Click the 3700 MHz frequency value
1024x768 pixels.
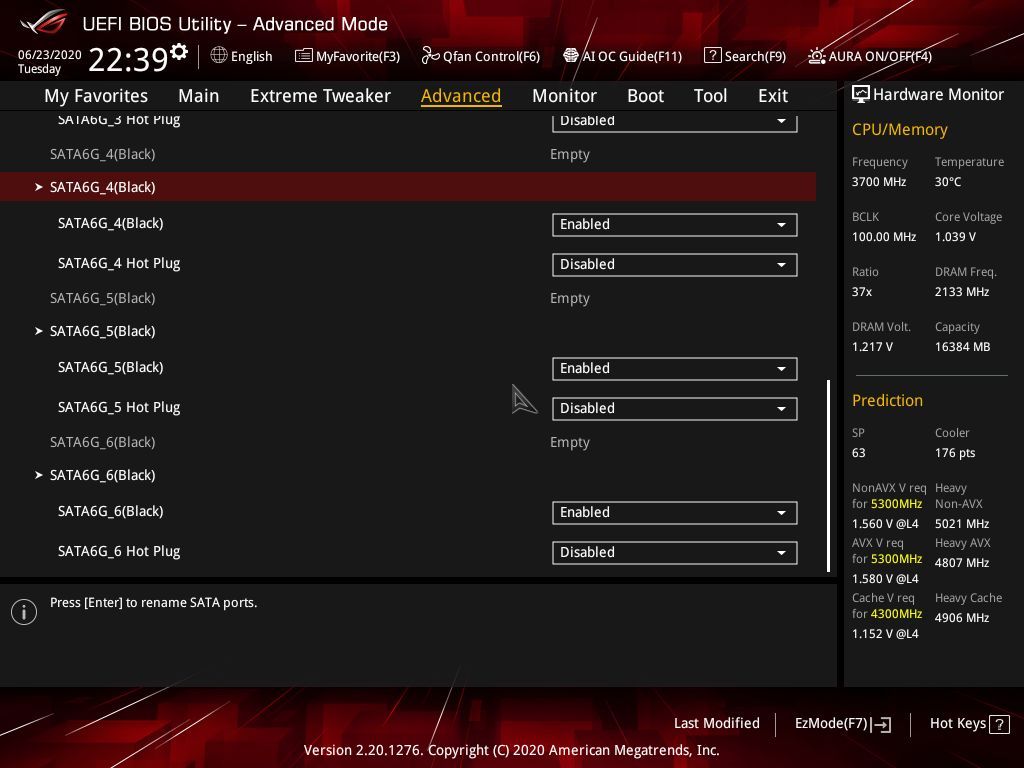[878, 182]
